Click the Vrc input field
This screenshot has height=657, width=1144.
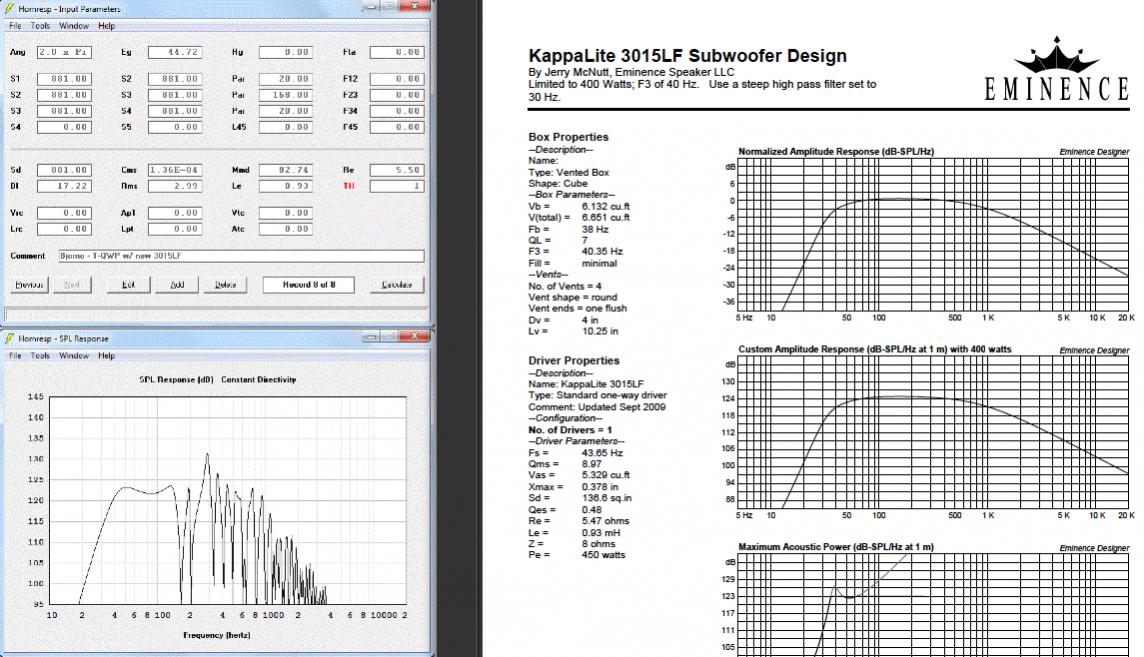[x=64, y=213]
